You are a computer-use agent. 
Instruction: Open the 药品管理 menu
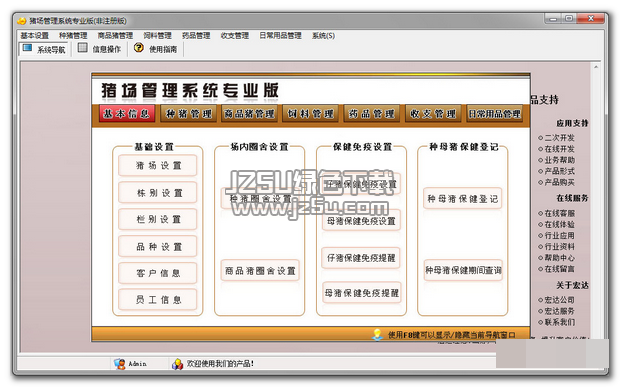[196, 36]
